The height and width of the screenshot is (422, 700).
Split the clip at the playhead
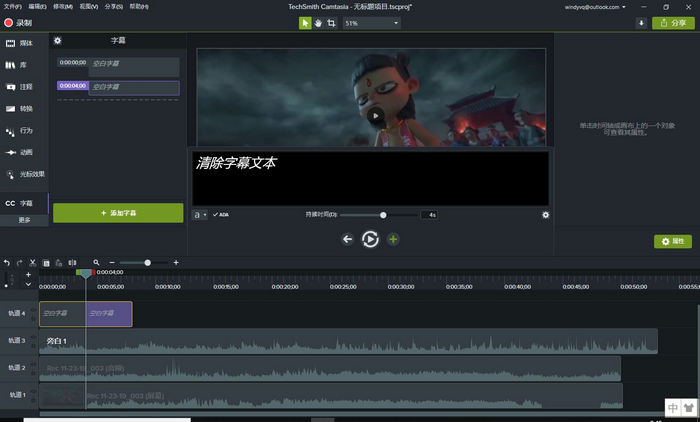point(72,263)
